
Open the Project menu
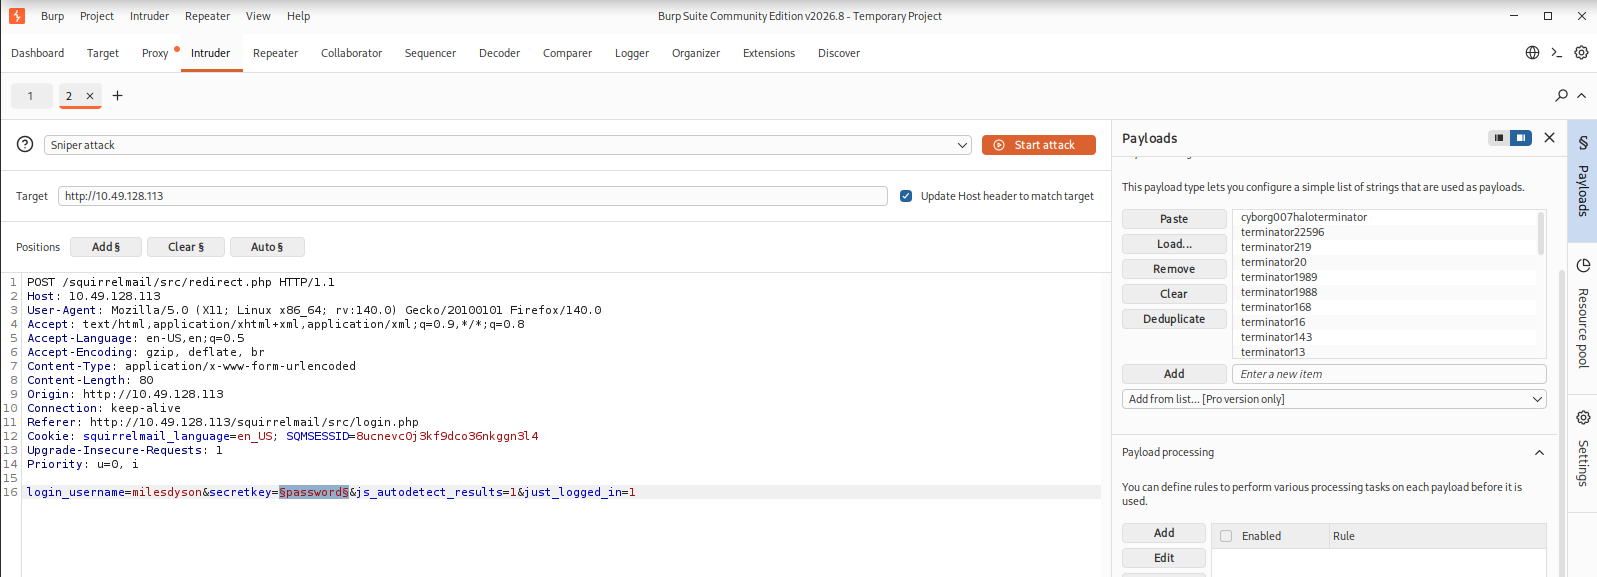click(97, 16)
